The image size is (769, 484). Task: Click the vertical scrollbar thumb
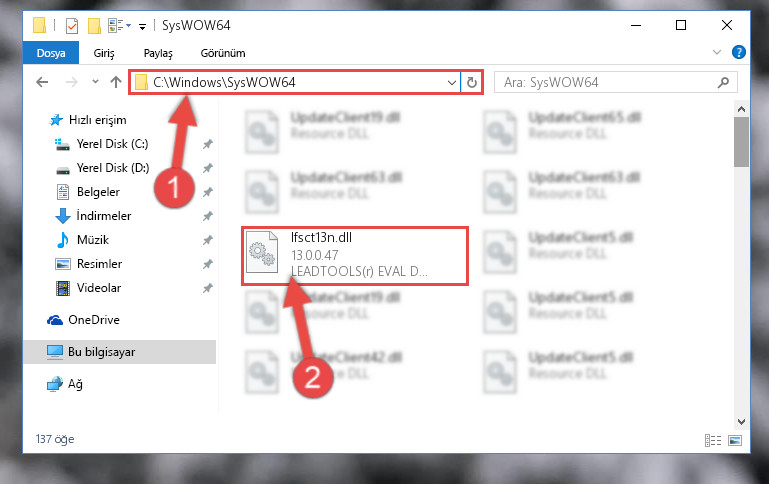pyautogui.click(x=741, y=142)
